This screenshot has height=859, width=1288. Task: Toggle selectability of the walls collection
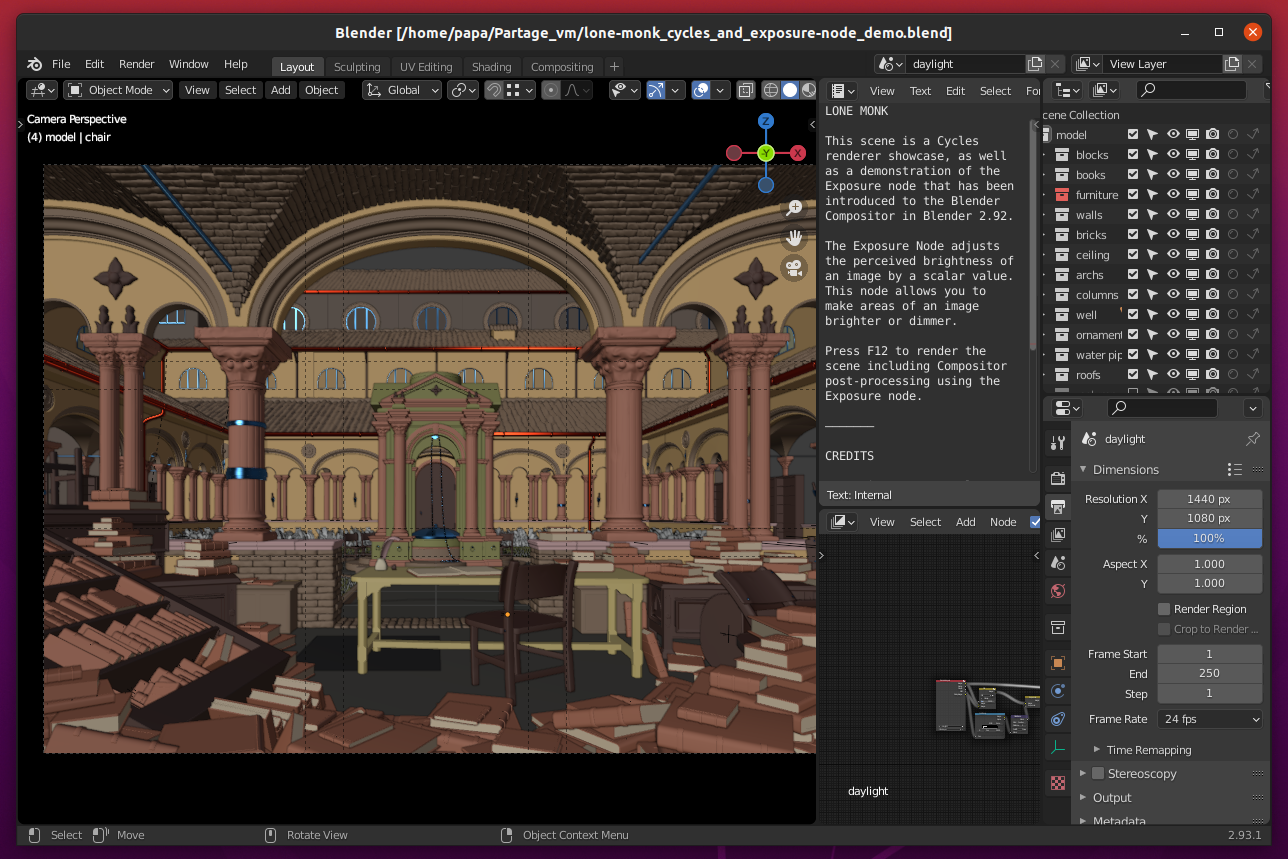point(1152,215)
